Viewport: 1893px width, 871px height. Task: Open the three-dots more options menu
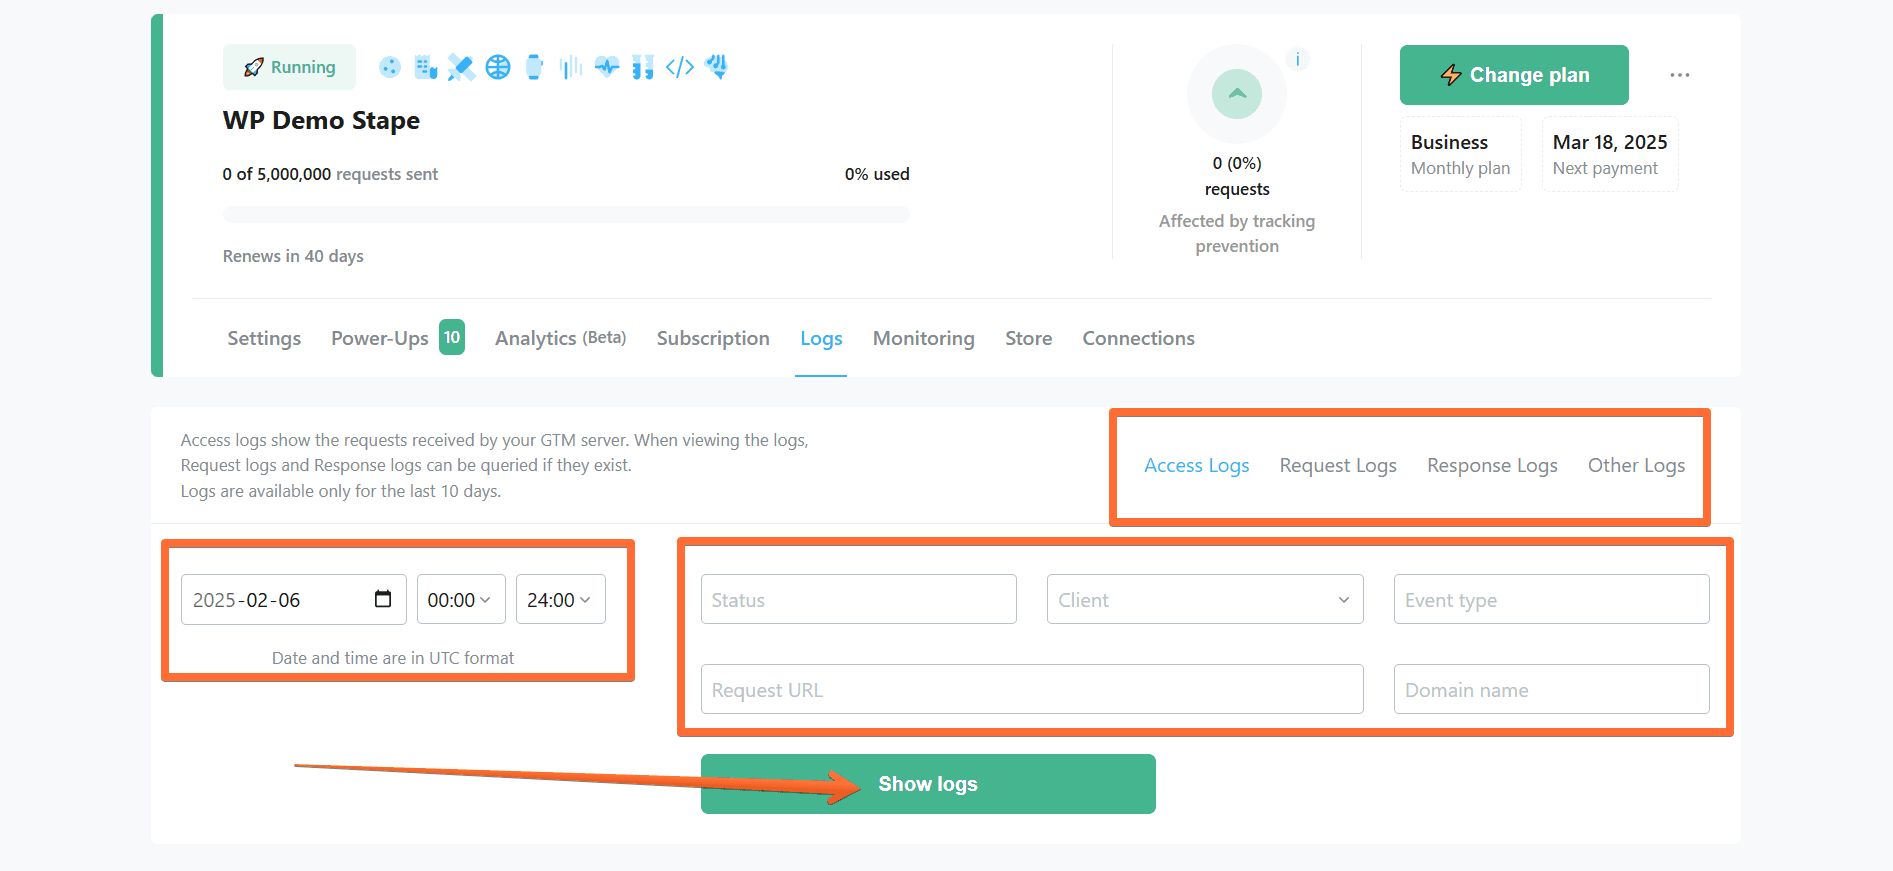coord(1680,75)
